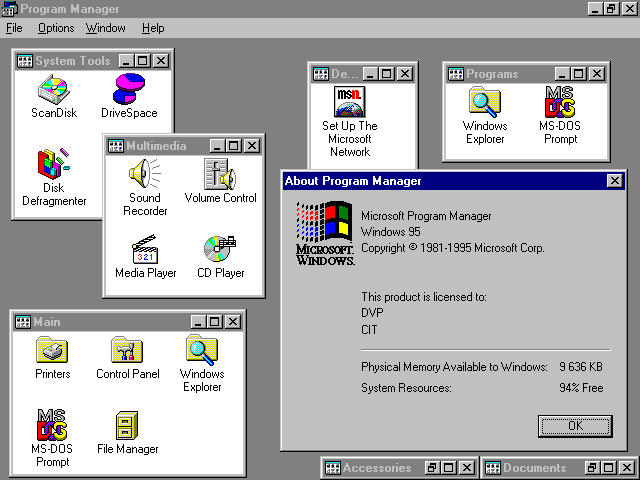Image resolution: width=640 pixels, height=480 pixels.
Task: Open the Main group's control menu icon
Action: click(22, 322)
